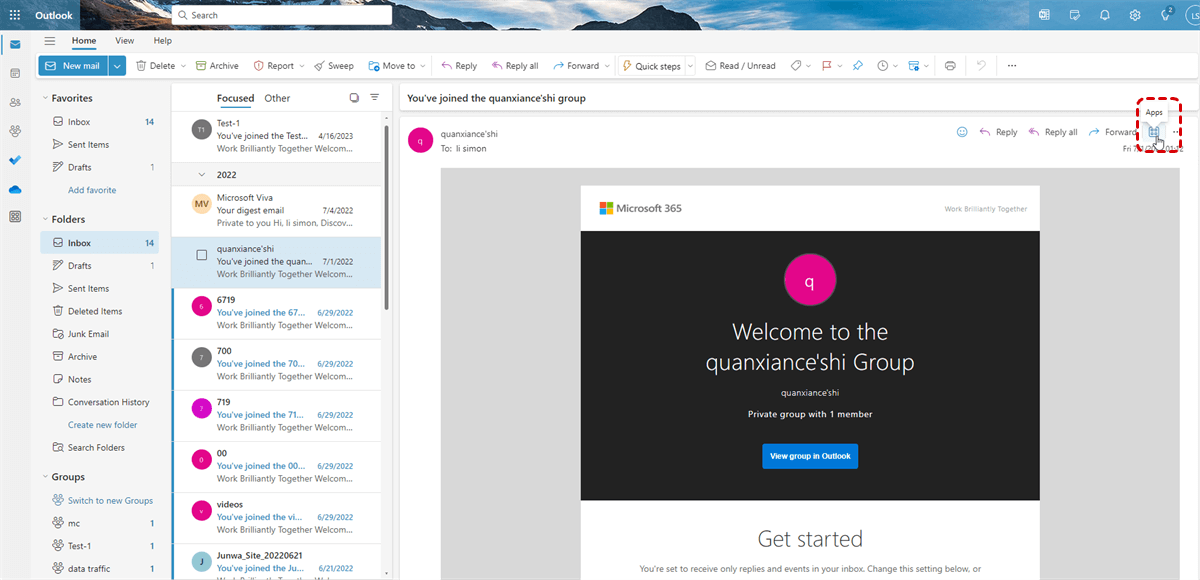The height and width of the screenshot is (580, 1200).
Task: Tick the quanxiance'shi message checkbox
Action: 201,255
